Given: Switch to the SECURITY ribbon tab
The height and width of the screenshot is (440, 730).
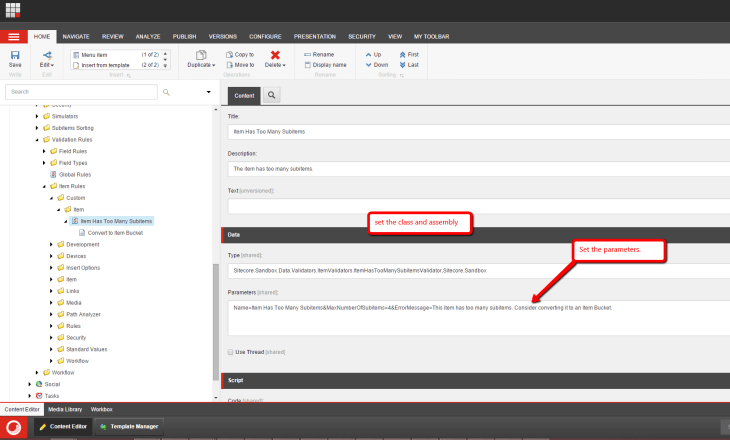Looking at the screenshot, I should 362,37.
